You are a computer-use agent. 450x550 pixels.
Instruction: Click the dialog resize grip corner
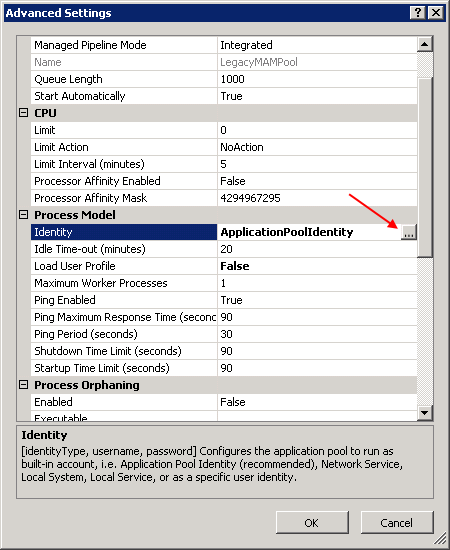[x=440, y=539]
